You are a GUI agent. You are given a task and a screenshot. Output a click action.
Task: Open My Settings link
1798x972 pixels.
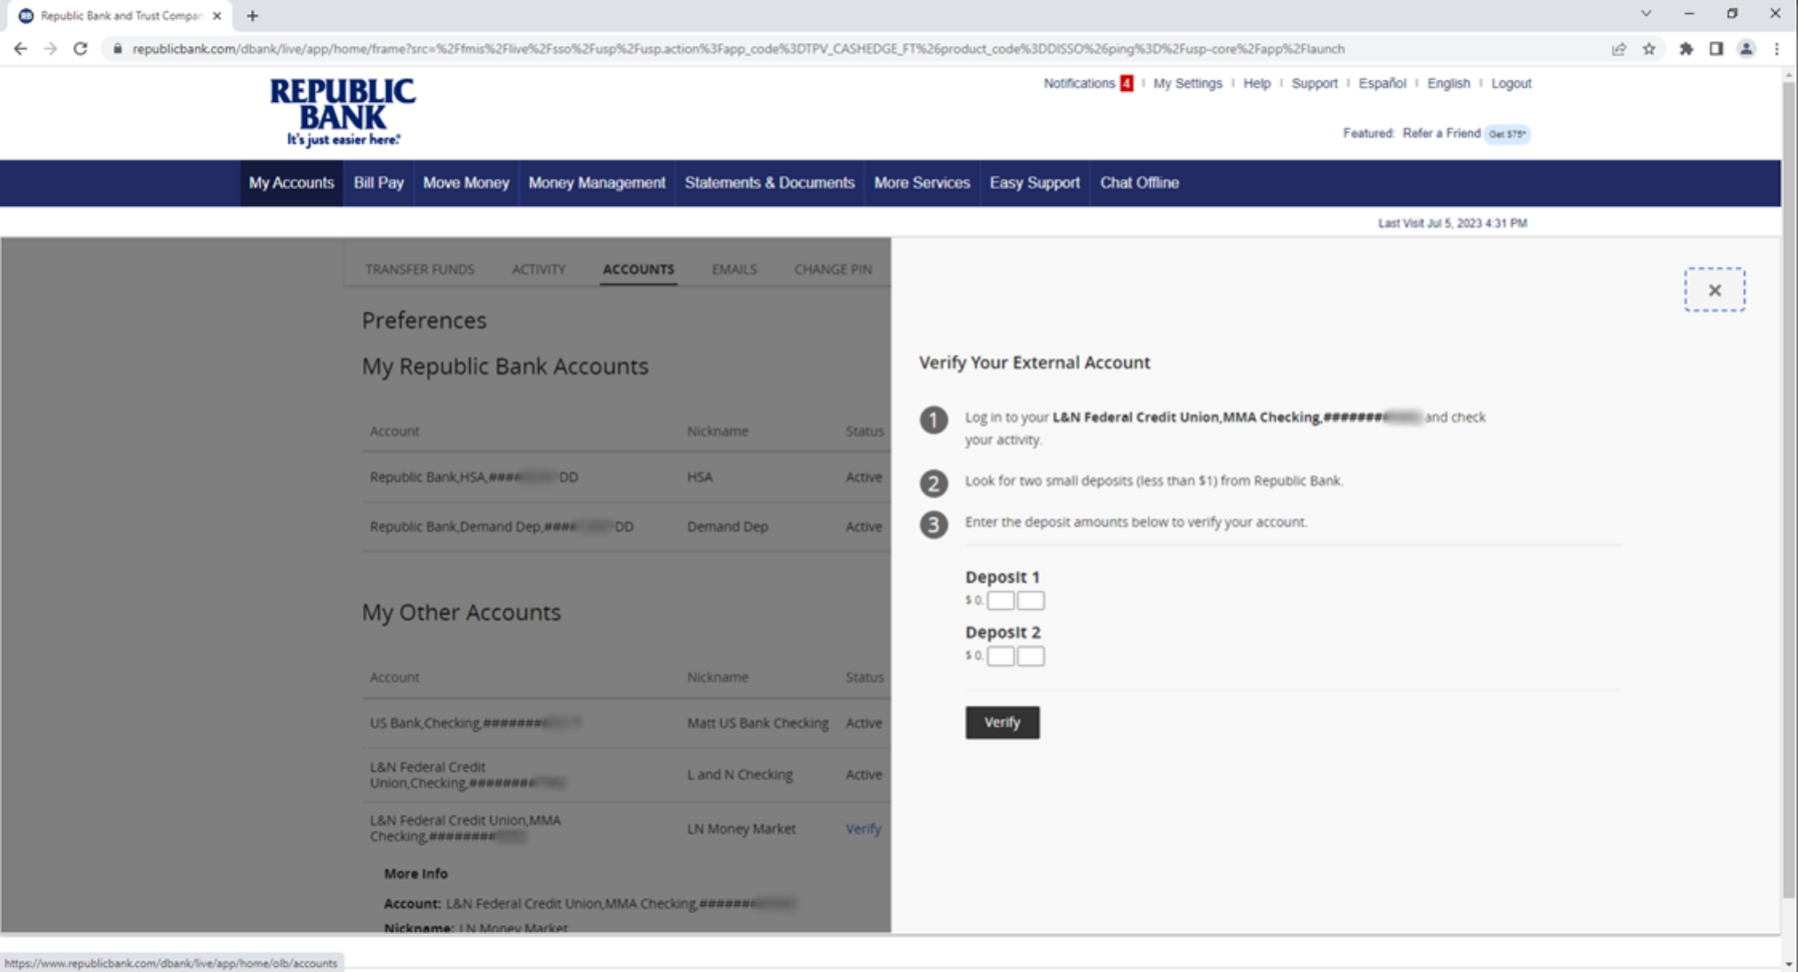click(x=1187, y=83)
